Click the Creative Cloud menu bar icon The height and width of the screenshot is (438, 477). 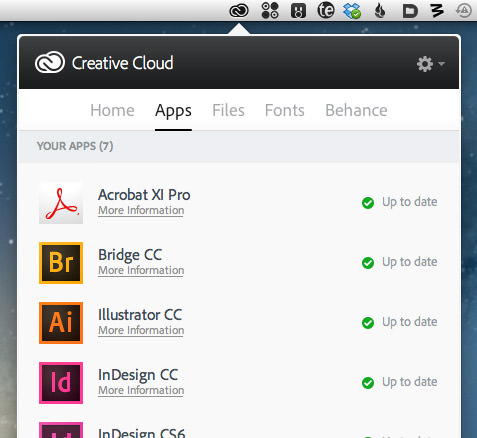coord(239,11)
